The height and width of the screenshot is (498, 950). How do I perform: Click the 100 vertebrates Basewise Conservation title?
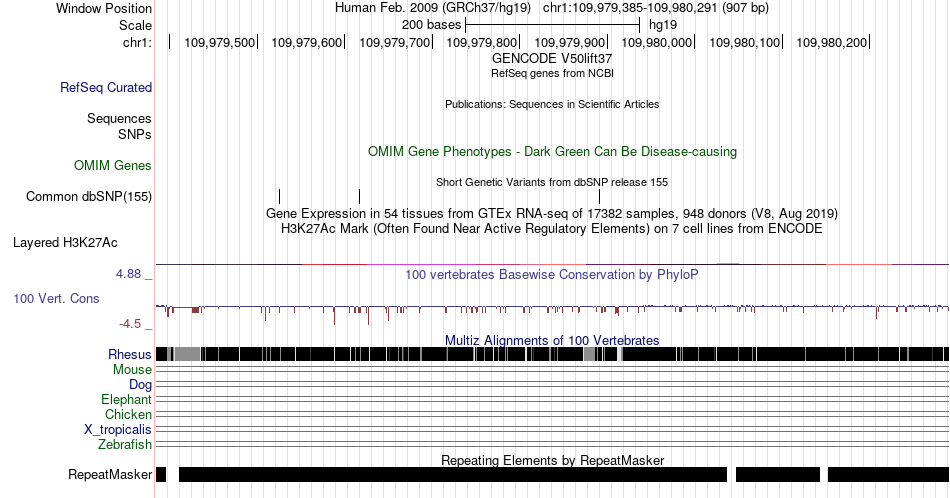point(552,274)
